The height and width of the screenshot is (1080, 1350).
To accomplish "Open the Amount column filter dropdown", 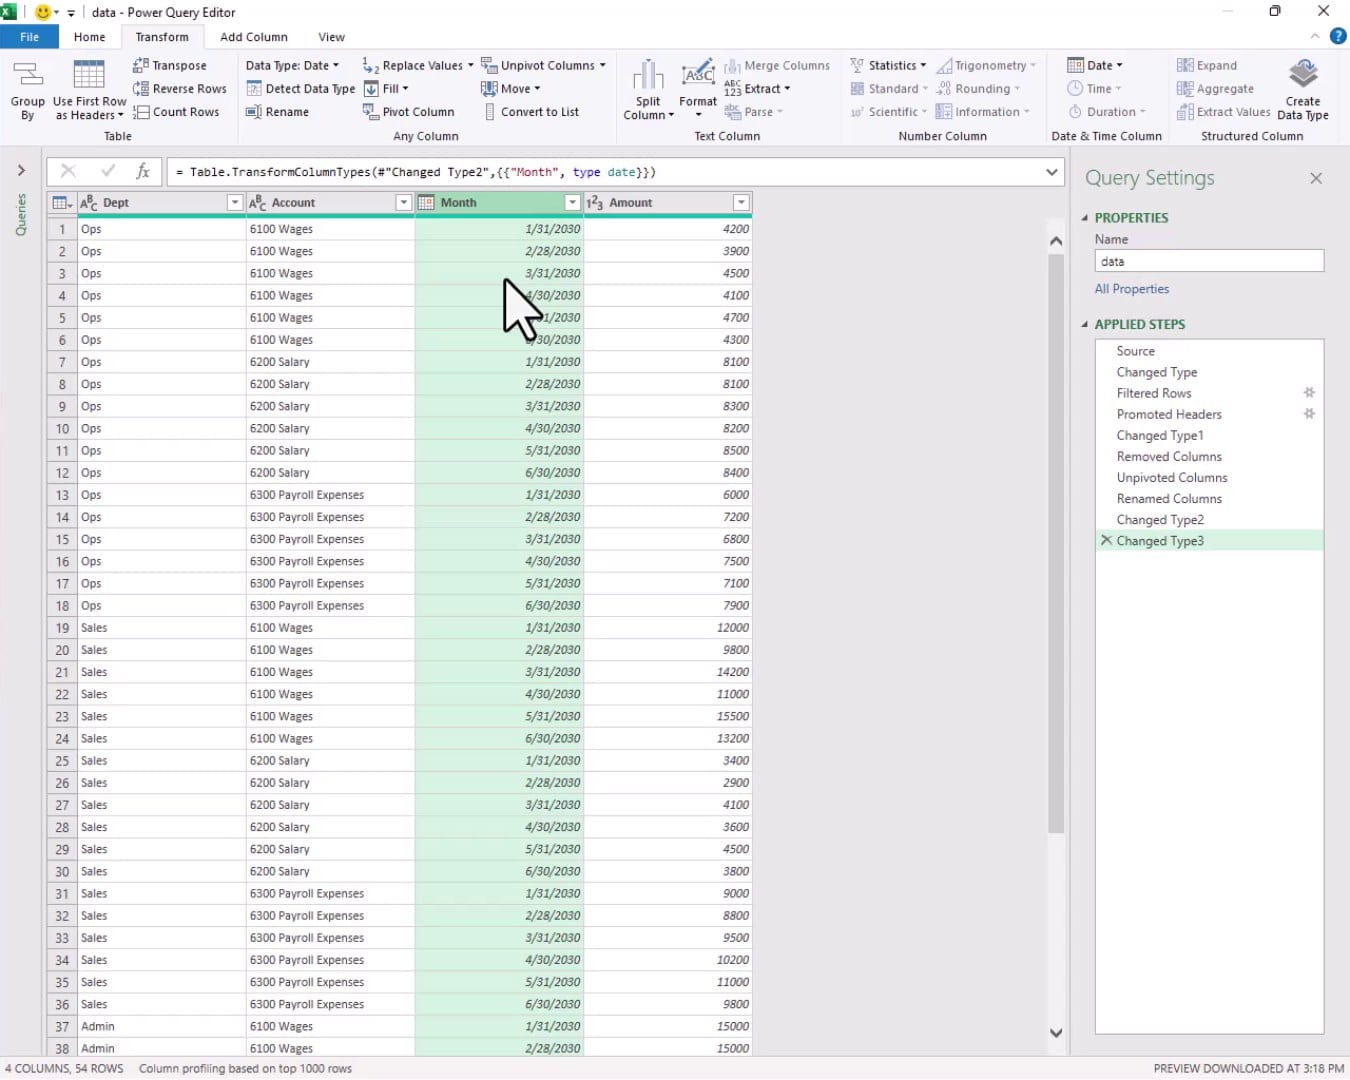I will pyautogui.click(x=741, y=203).
